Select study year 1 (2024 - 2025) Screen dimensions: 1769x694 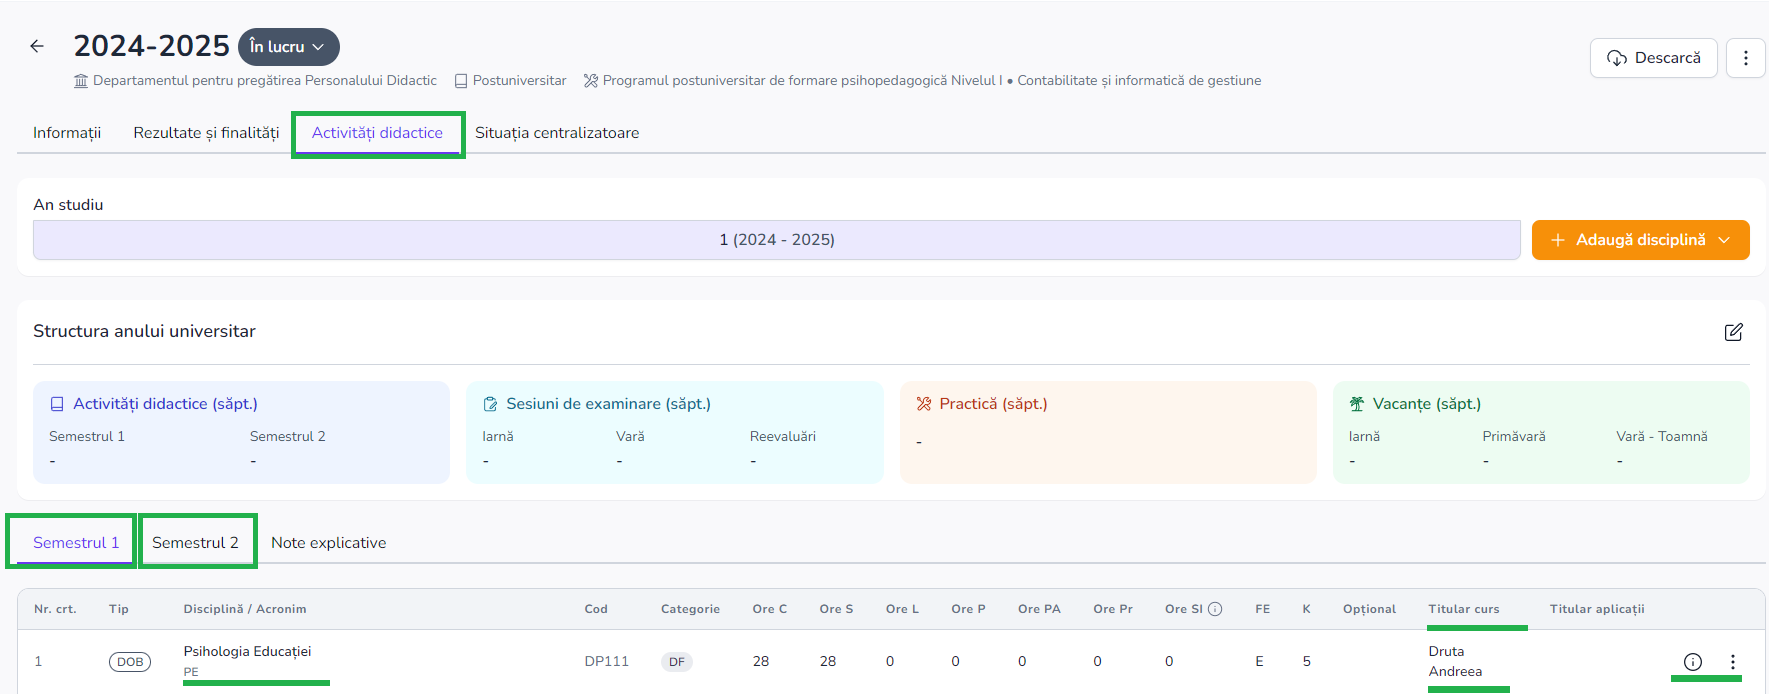(x=776, y=240)
